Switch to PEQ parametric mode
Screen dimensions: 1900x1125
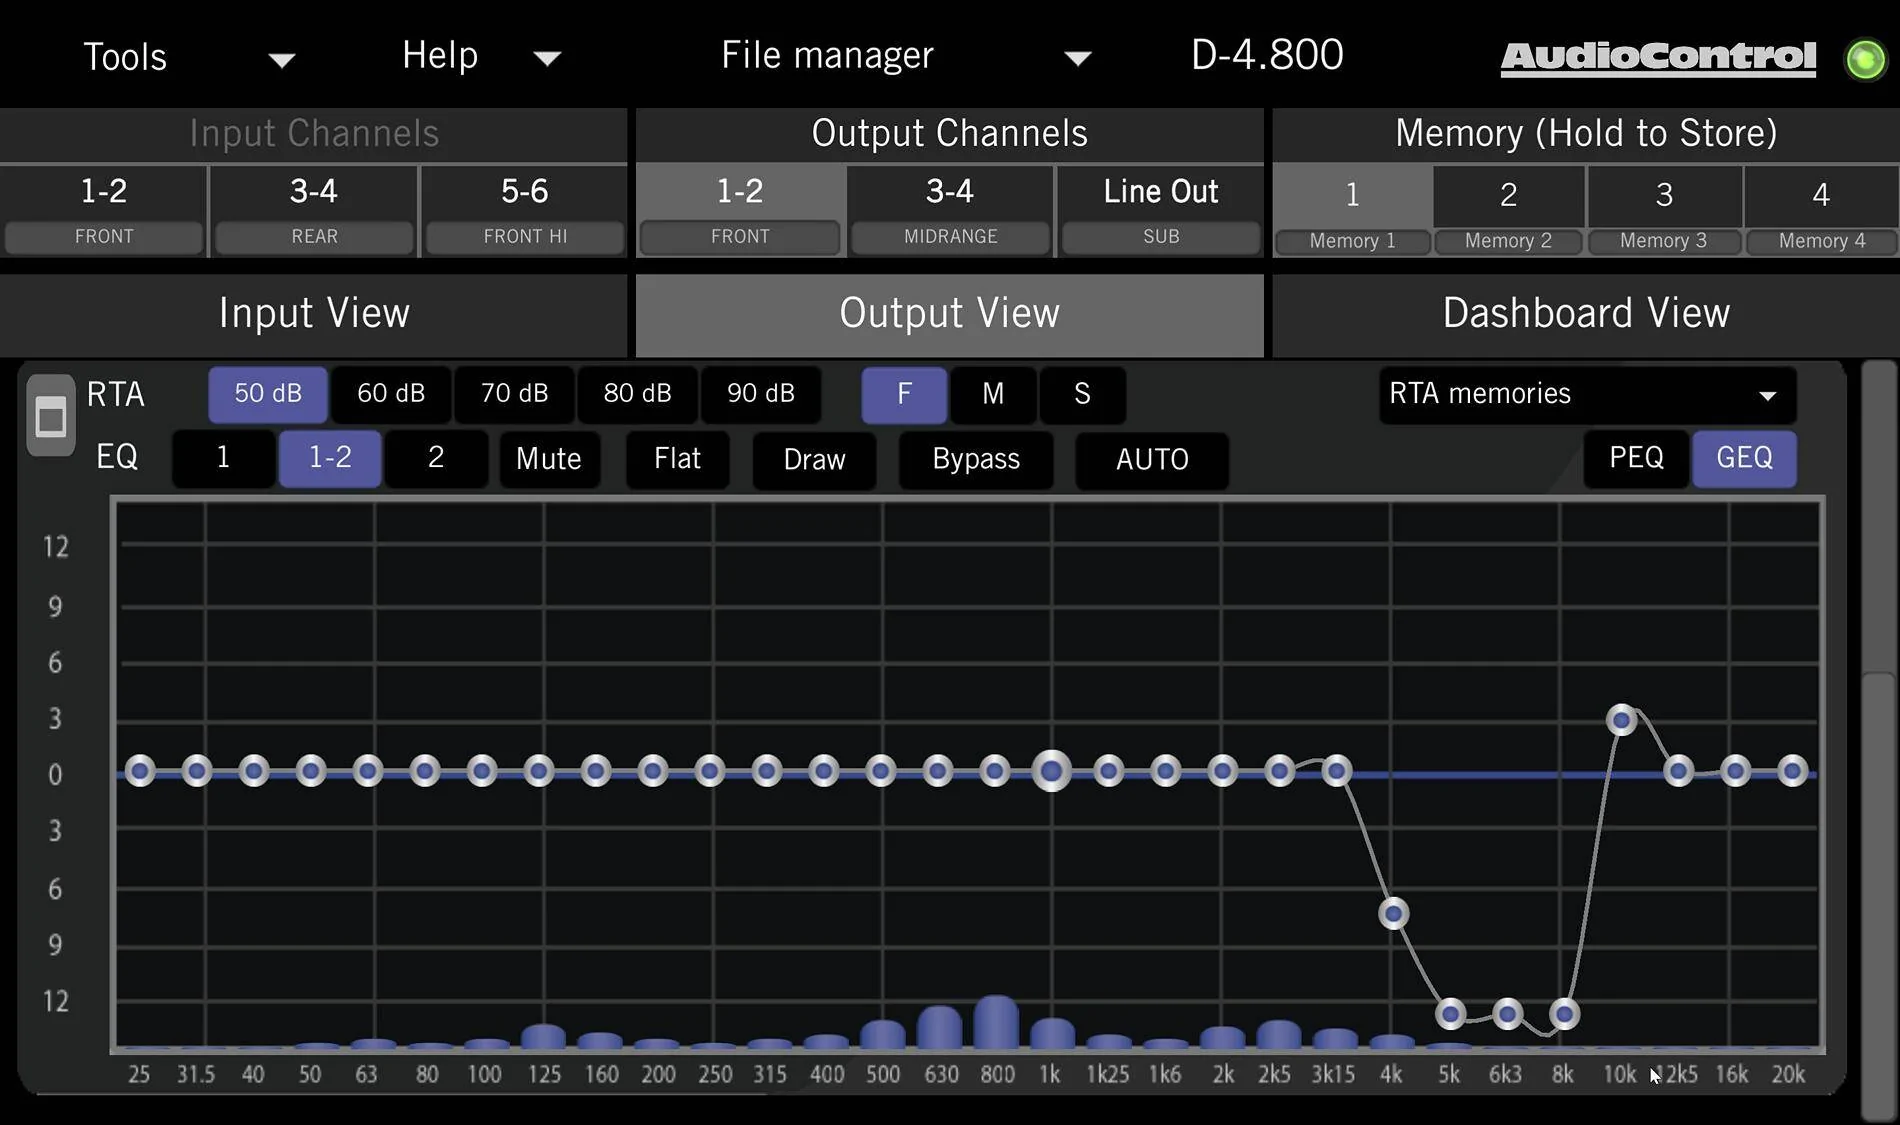click(x=1636, y=459)
